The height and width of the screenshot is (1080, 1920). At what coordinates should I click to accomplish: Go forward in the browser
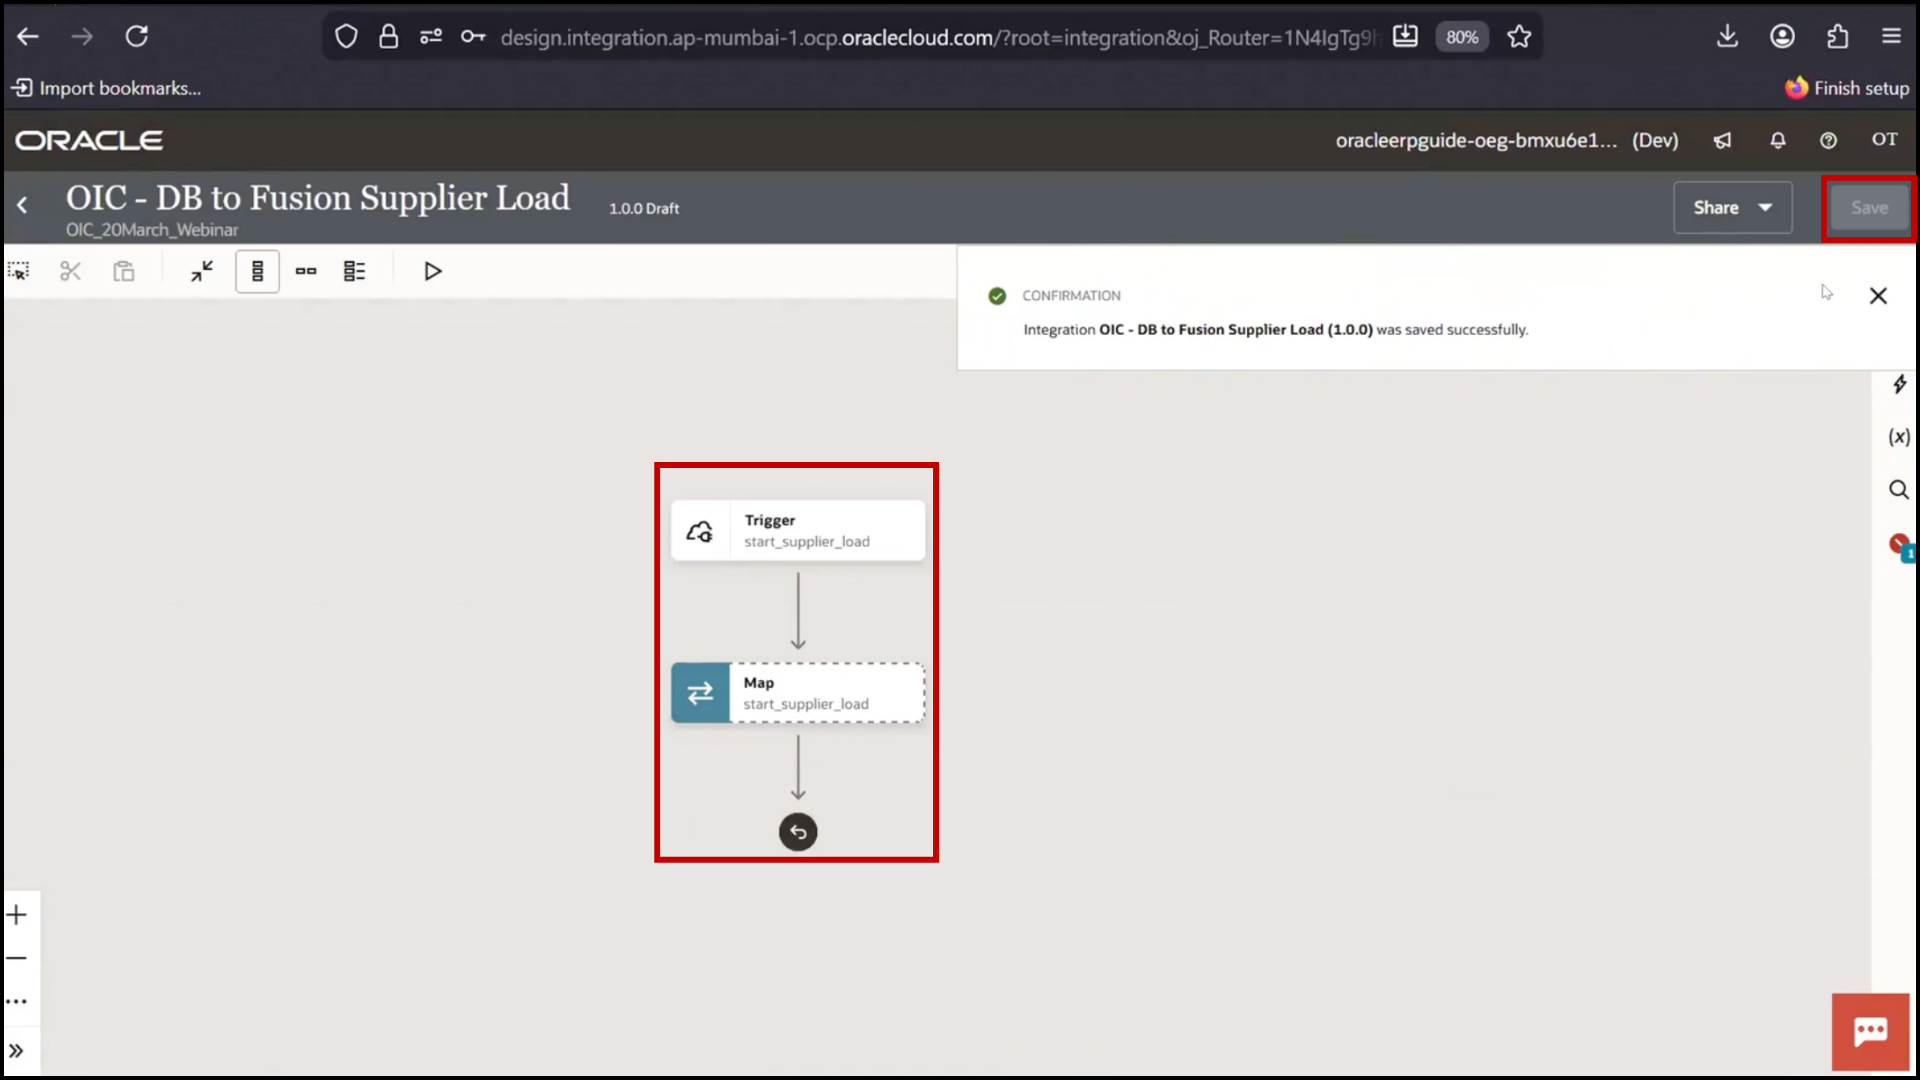[82, 37]
